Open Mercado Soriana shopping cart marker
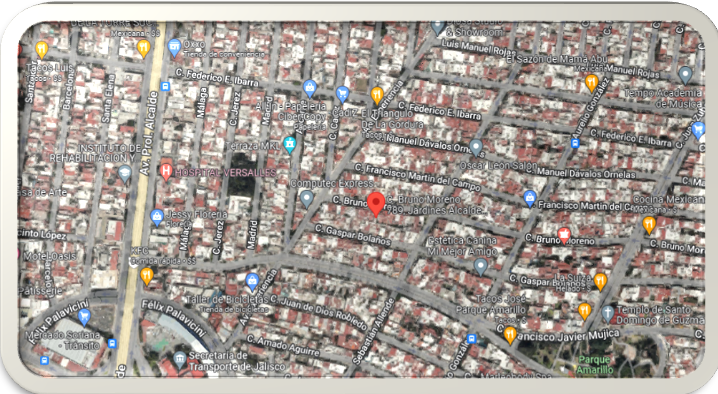 coord(83,316)
